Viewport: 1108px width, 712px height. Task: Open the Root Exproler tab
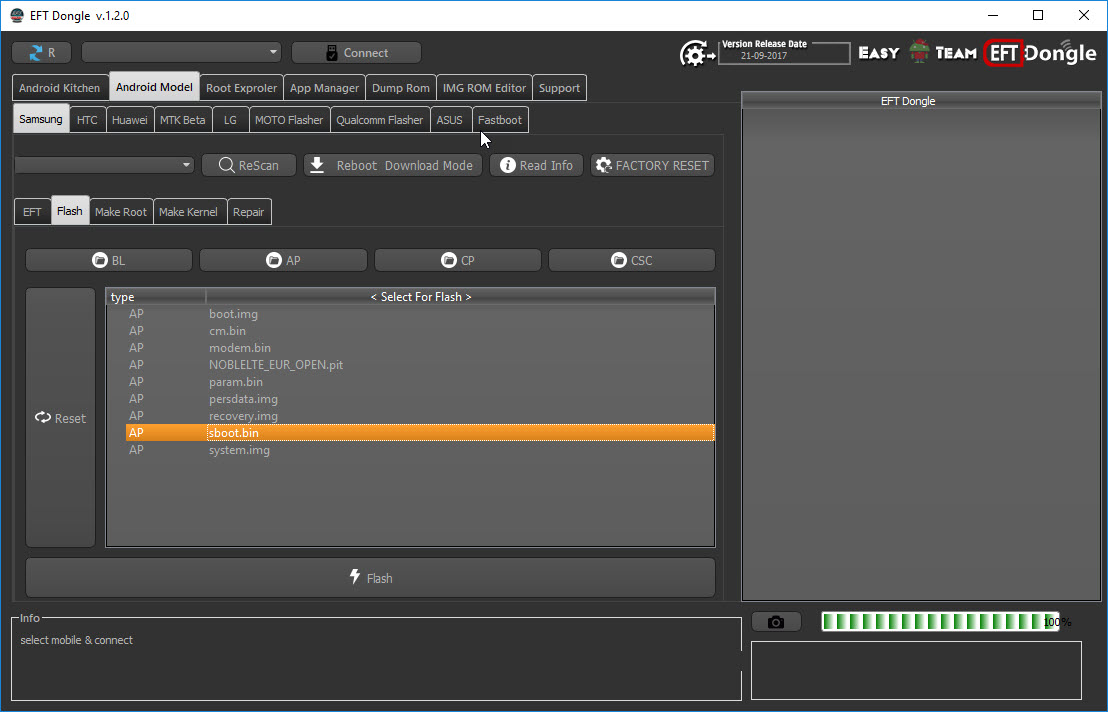[x=242, y=88]
